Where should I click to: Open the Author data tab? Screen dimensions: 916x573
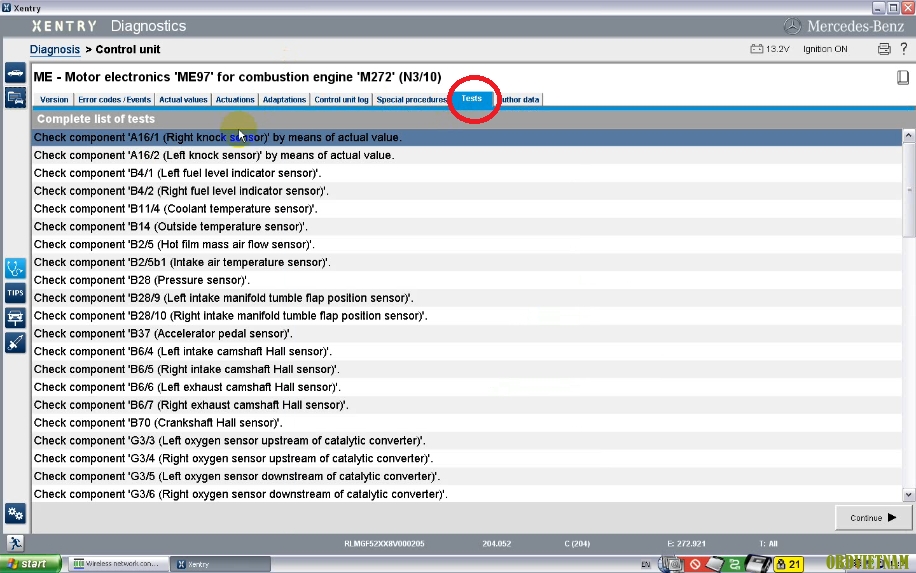coord(519,100)
